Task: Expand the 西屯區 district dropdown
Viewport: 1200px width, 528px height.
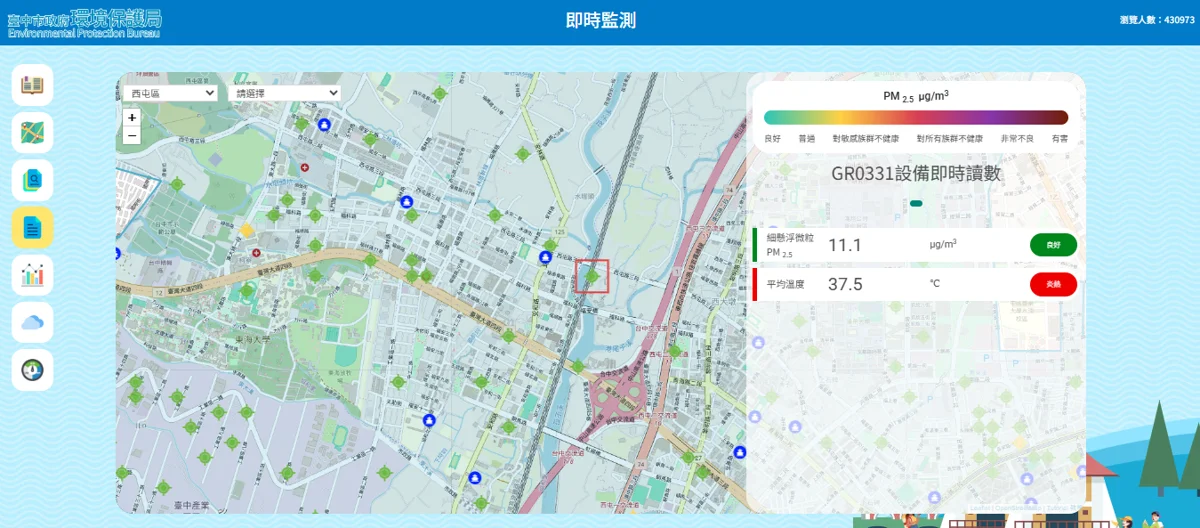Action: 172,93
